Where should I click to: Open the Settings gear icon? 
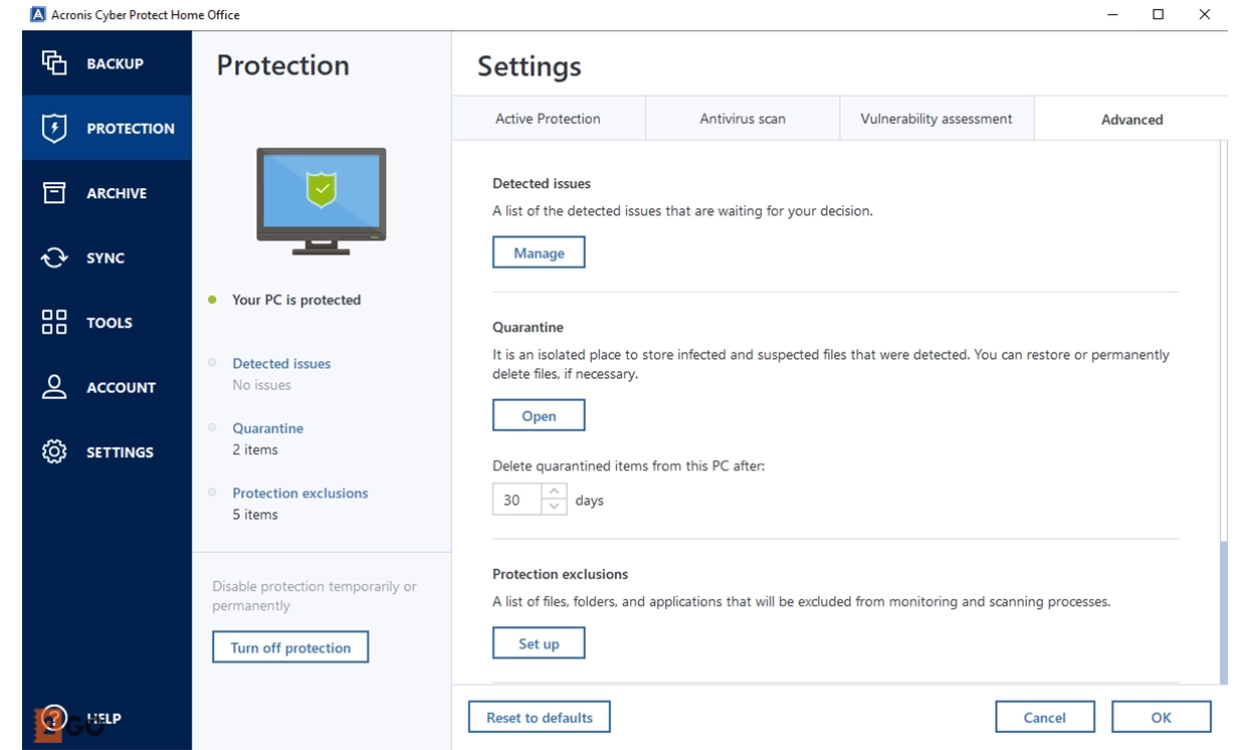pyautogui.click(x=54, y=452)
